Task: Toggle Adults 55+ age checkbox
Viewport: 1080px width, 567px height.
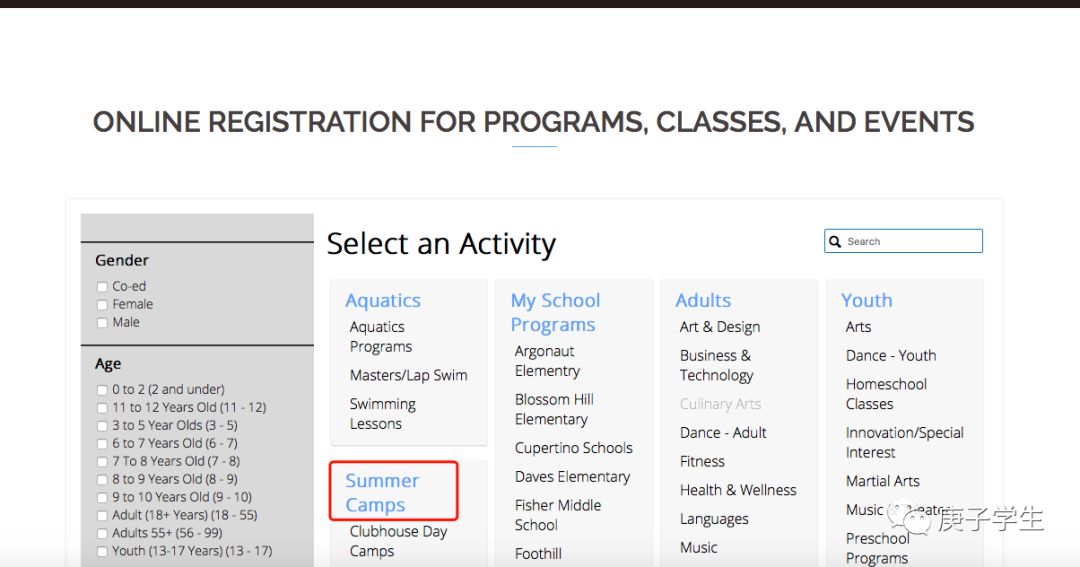Action: [x=102, y=533]
